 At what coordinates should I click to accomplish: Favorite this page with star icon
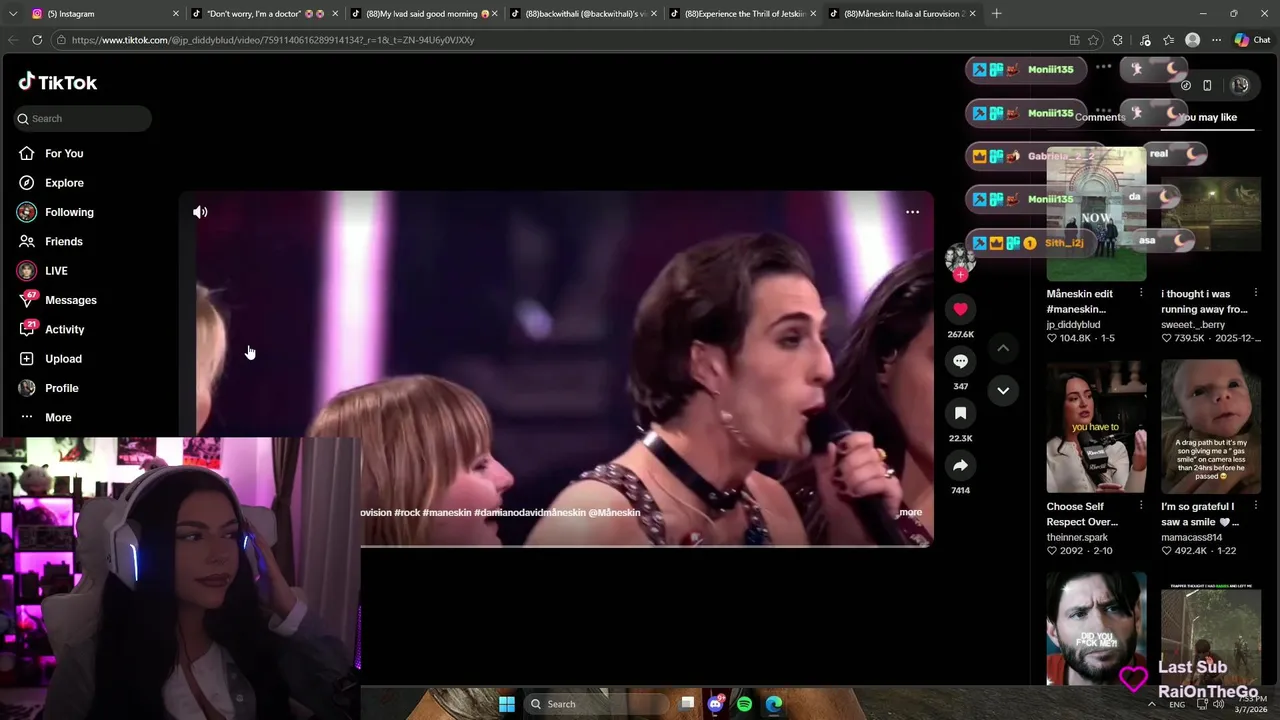point(1093,40)
